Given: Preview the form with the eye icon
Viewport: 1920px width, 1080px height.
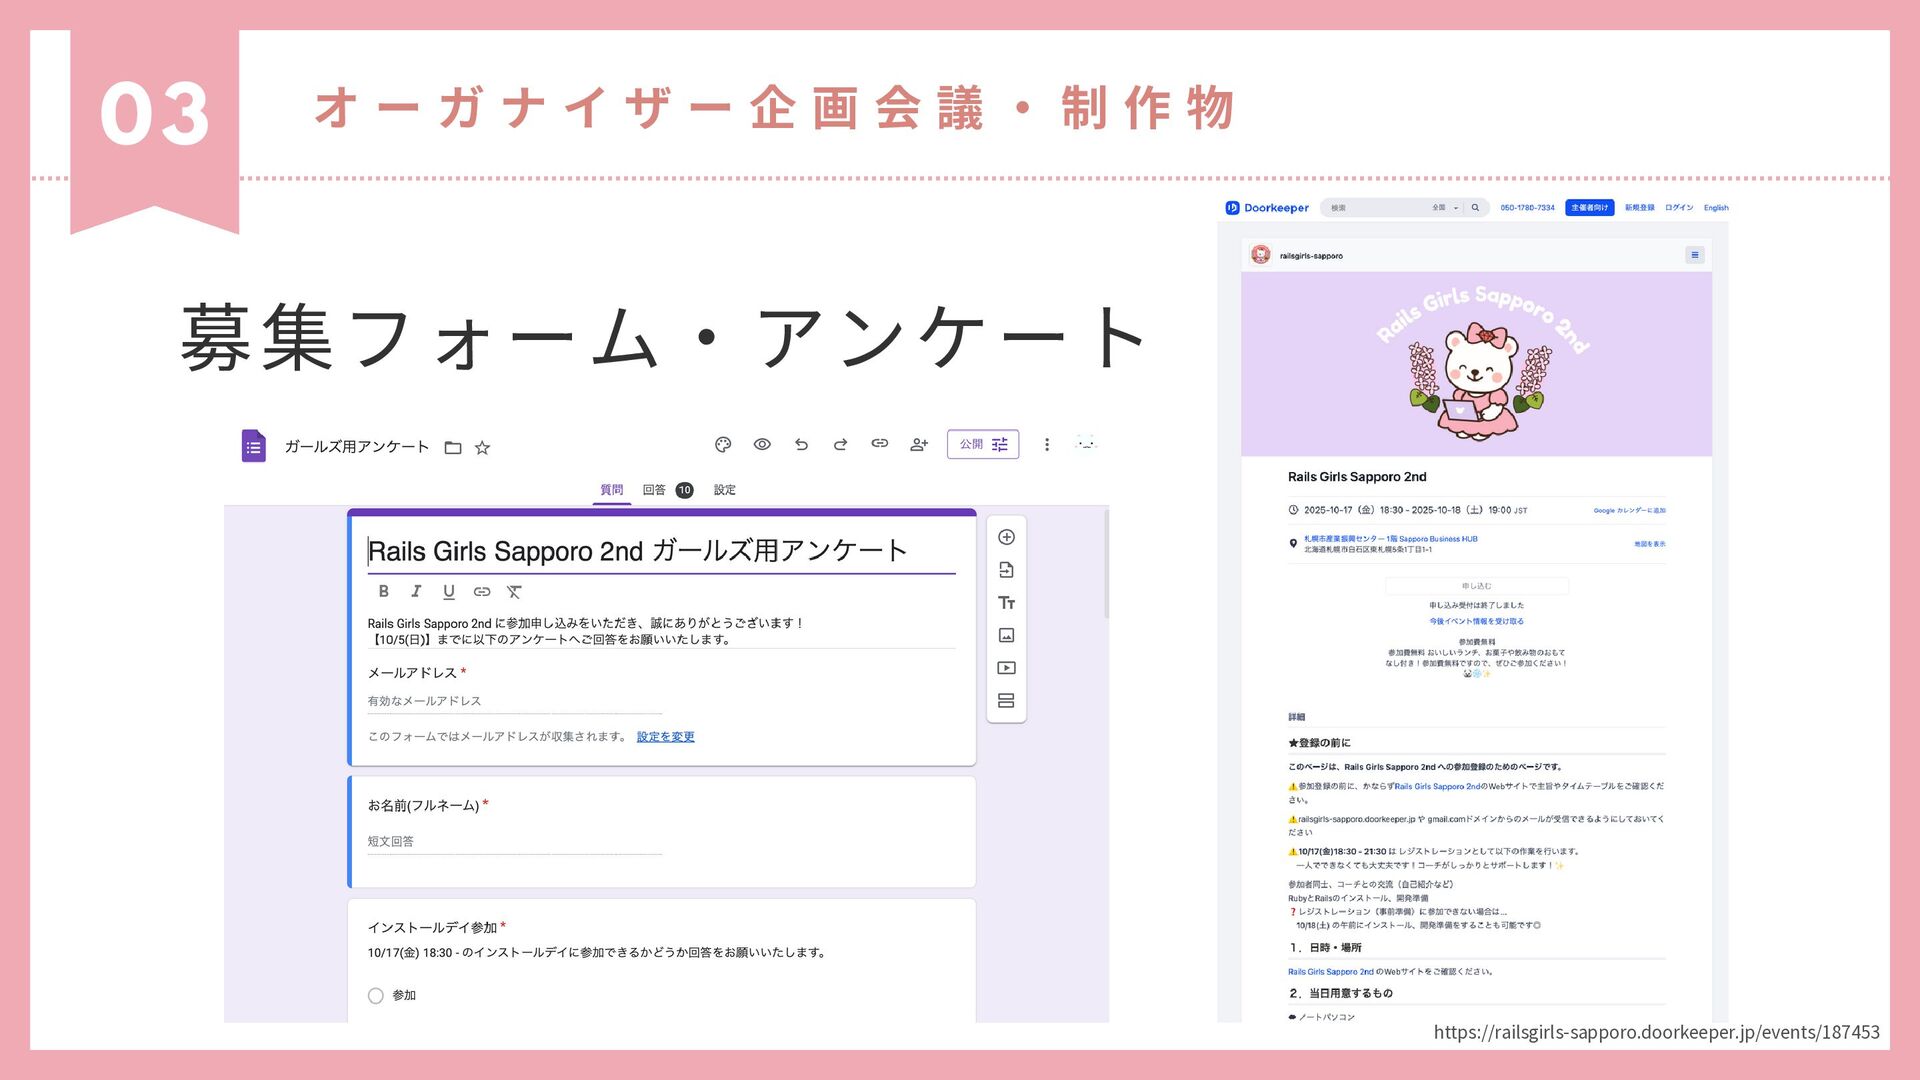Looking at the screenshot, I should coord(762,445).
